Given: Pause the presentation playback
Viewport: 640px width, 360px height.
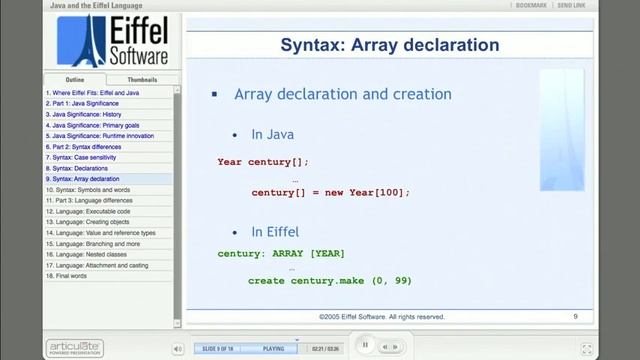Looking at the screenshot, I should (x=365, y=345).
